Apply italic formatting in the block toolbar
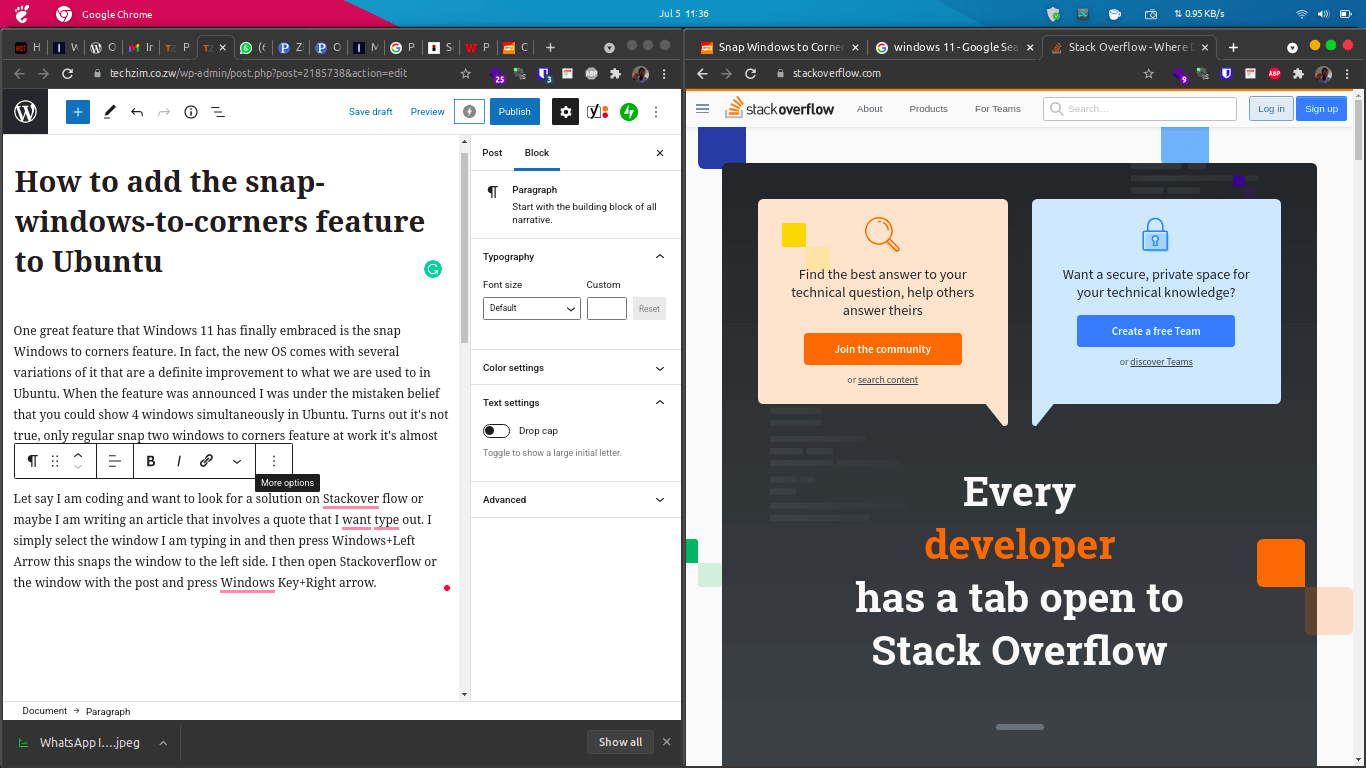1366x768 pixels. pyautogui.click(x=178, y=461)
